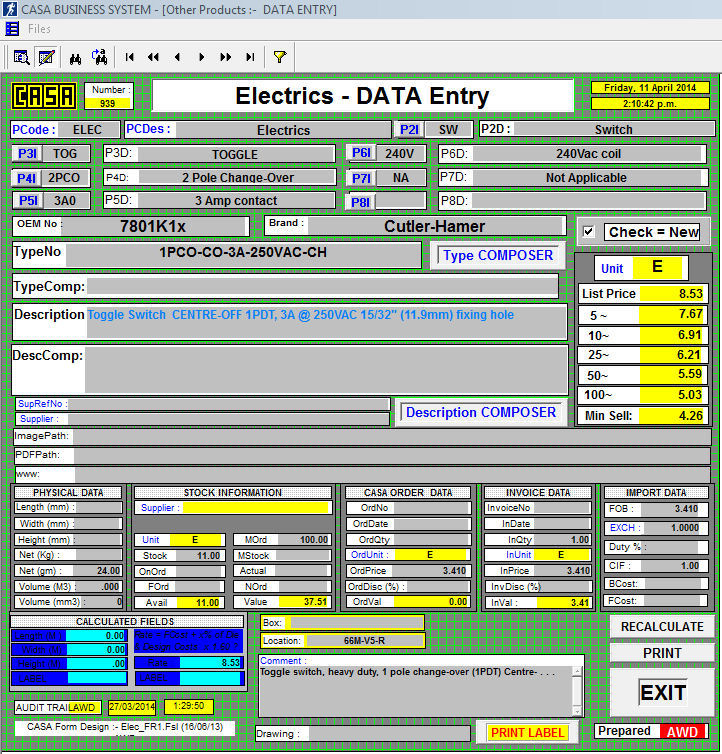This screenshot has width=722, height=754.
Task: Open Find with the binoculars icon
Action: tap(76, 58)
